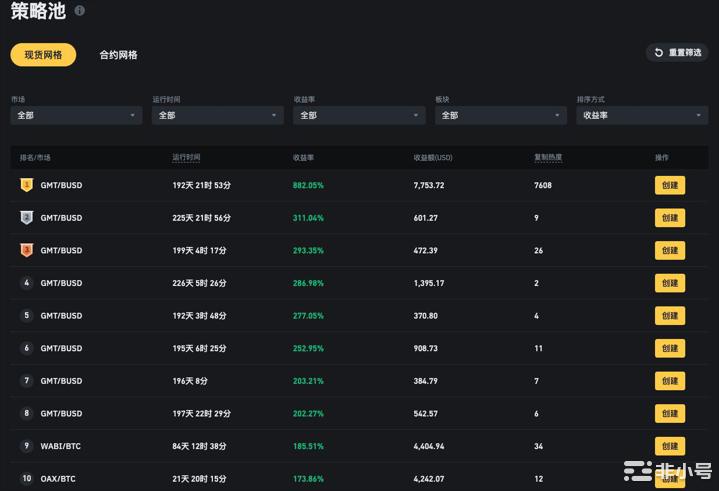This screenshot has height=491, width=719.
Task: Open the 排序方式 sort dropdown
Action: 642,116
